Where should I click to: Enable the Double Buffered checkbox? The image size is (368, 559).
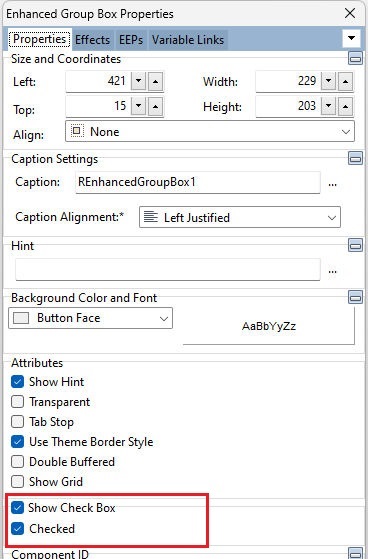click(17, 462)
